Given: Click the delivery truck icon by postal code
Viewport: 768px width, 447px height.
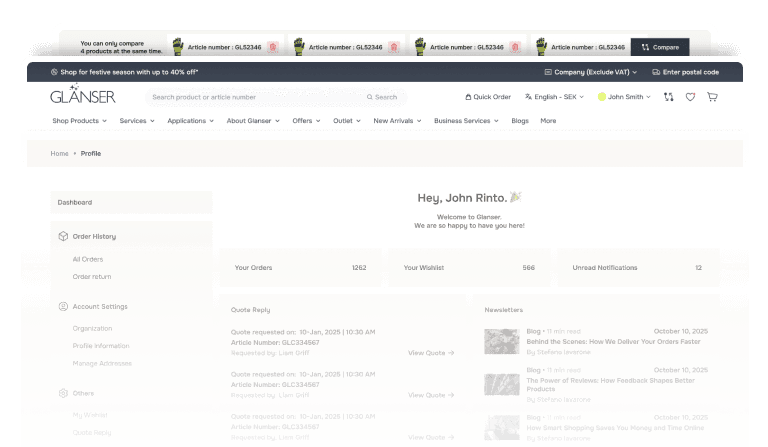Looking at the screenshot, I should 656,72.
